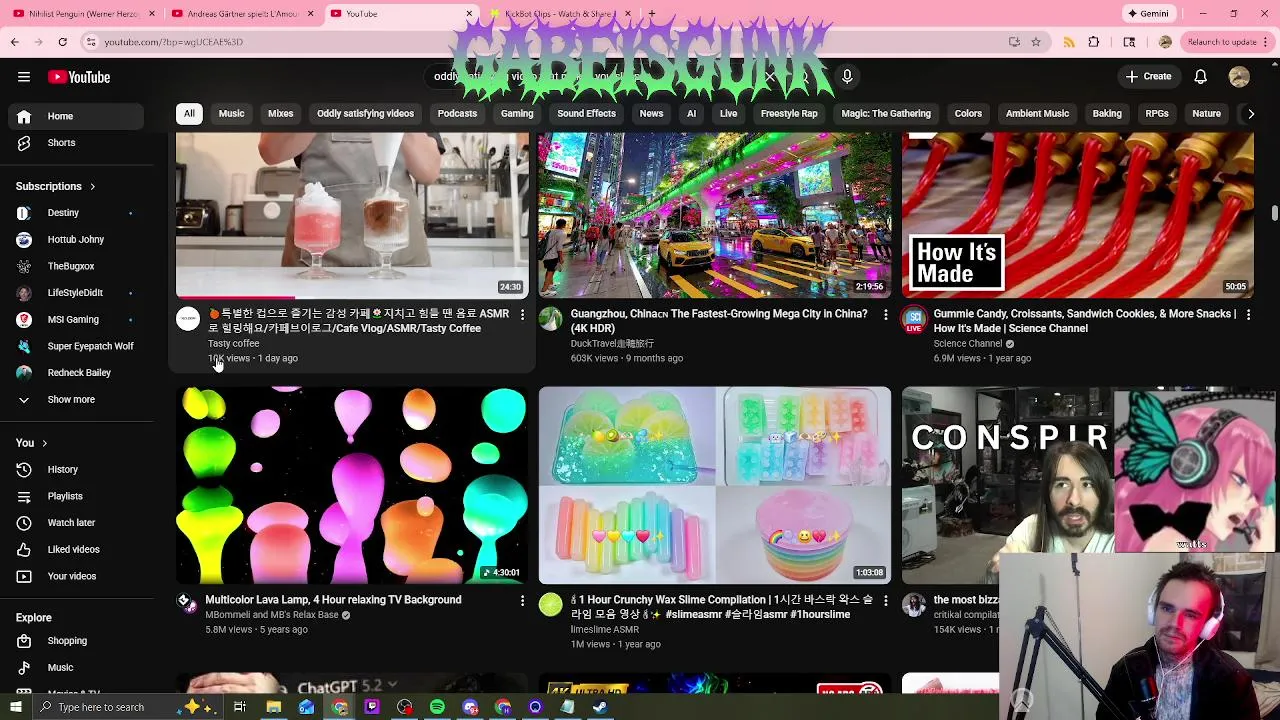
Task: Open options menu for Guangzhou video
Action: (x=885, y=315)
